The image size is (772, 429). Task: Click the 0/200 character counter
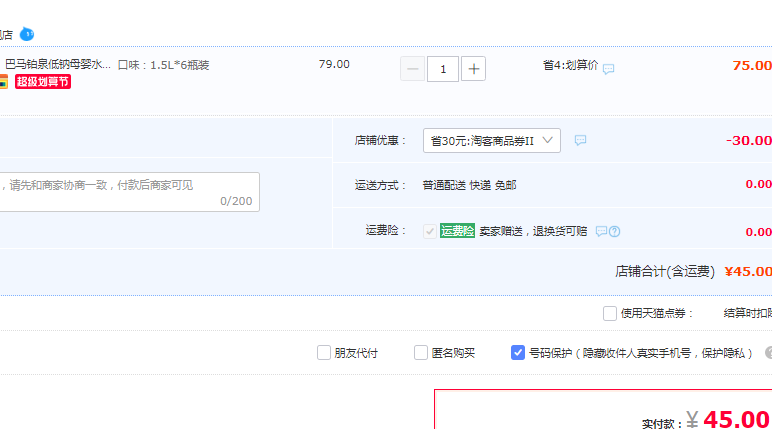[236, 201]
